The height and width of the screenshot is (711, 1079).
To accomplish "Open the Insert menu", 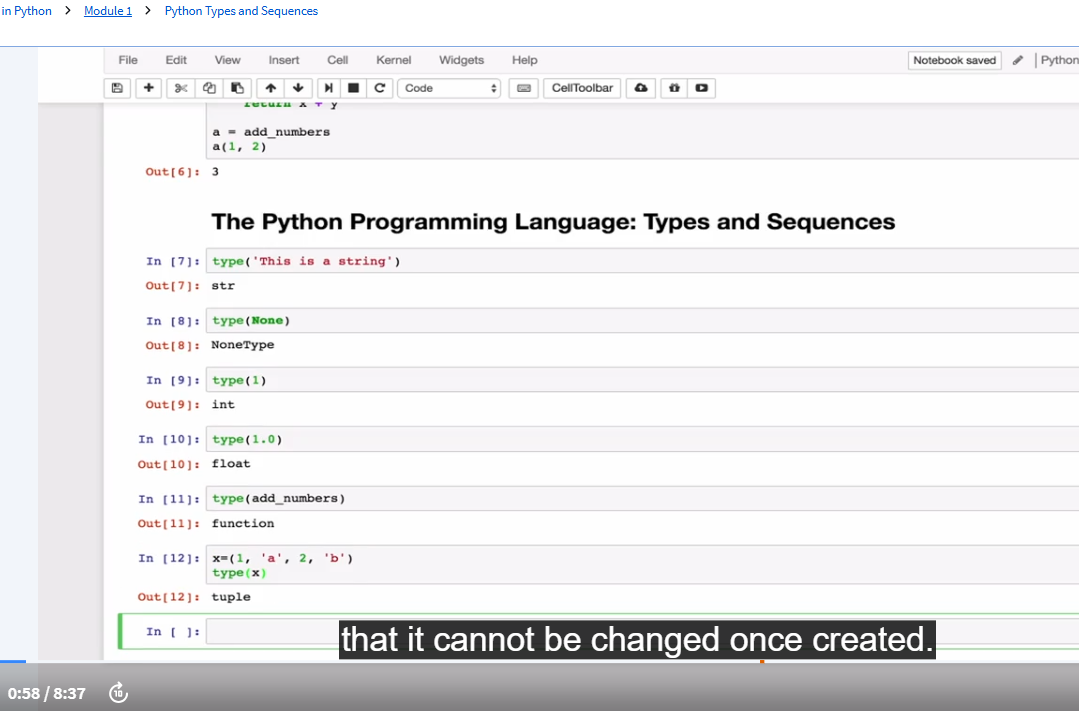I will [284, 60].
